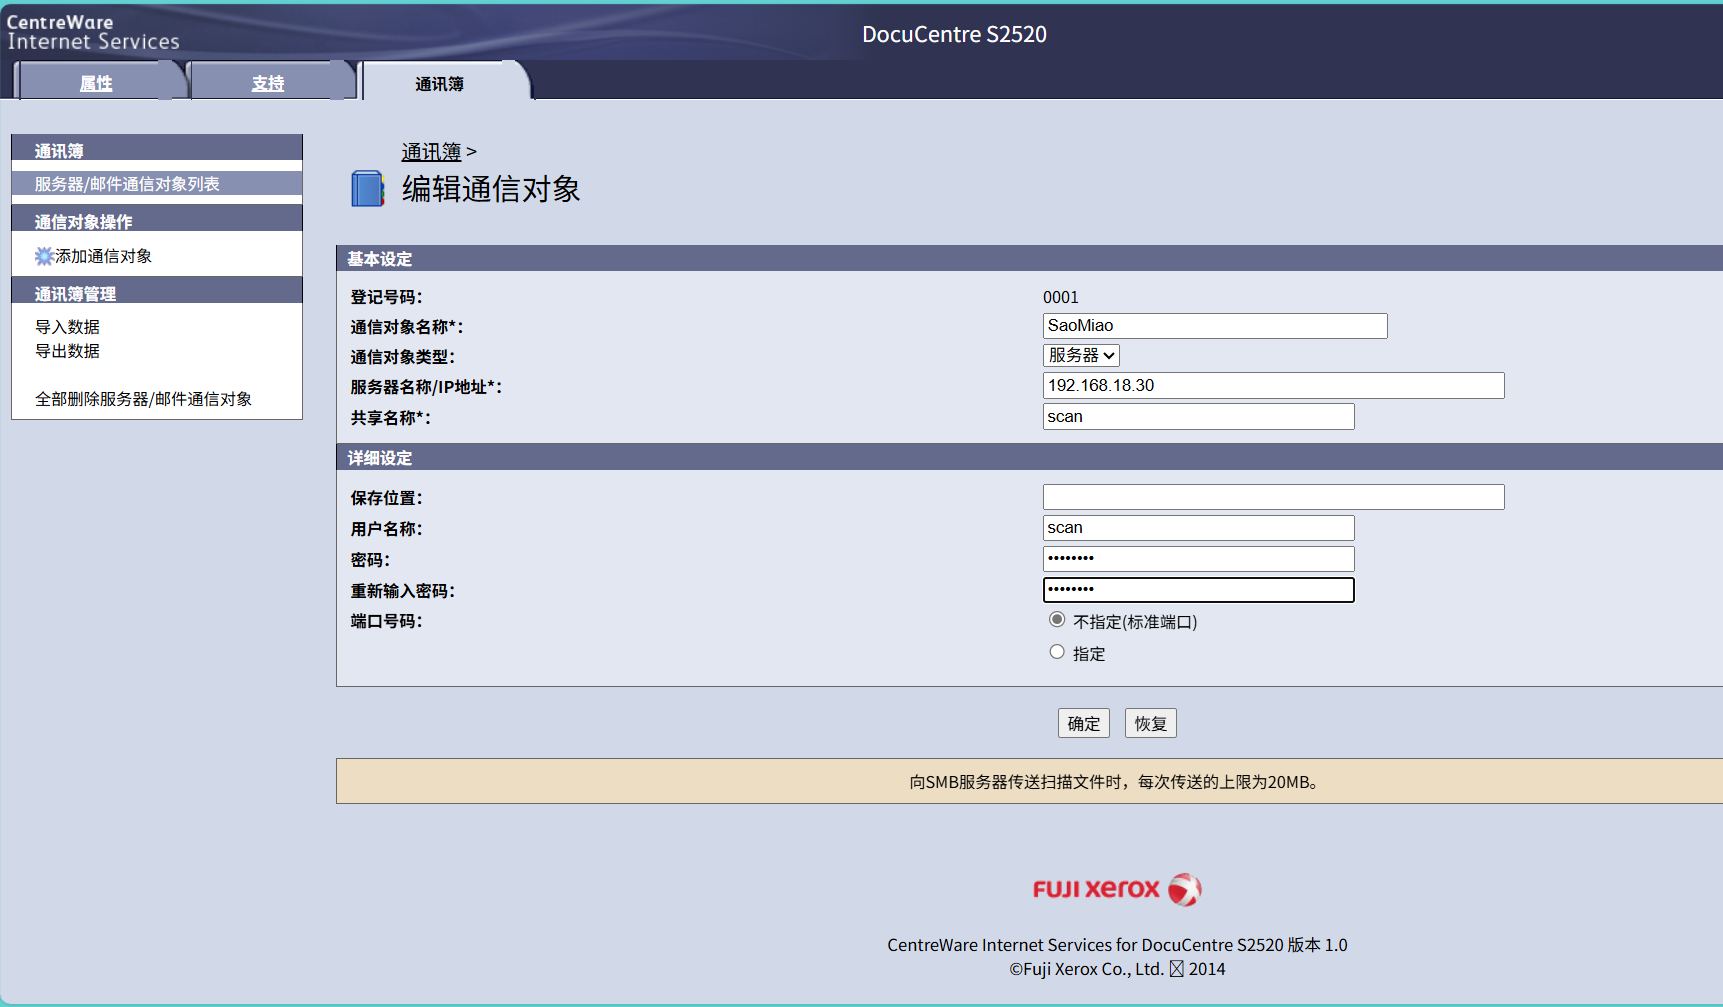Click the 共享名称 input field
The image size is (1723, 1007).
[x=1198, y=417]
